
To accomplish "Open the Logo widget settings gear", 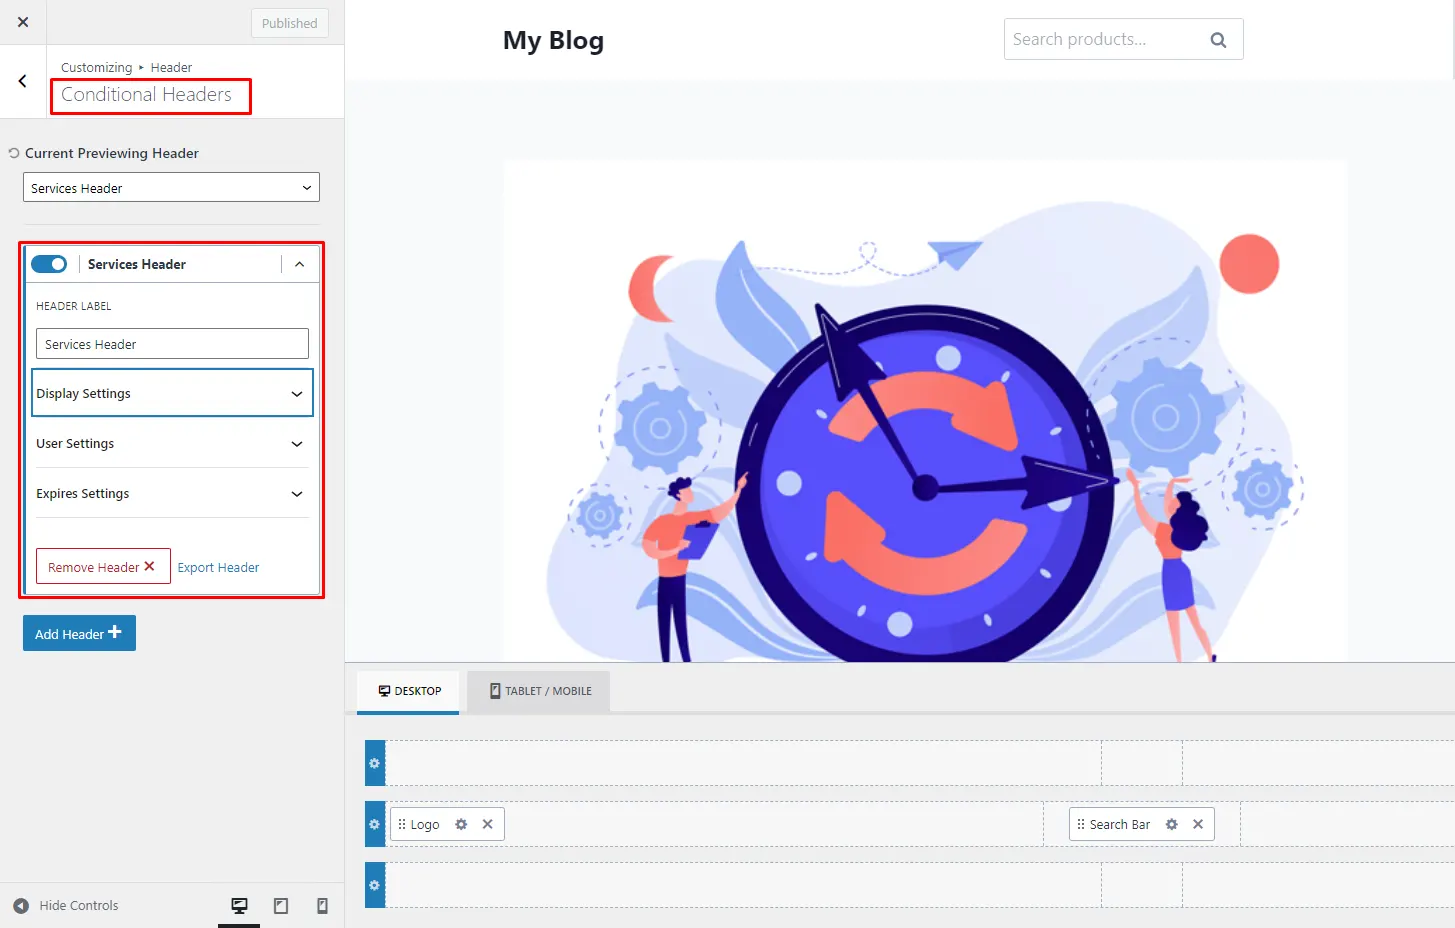I will [x=460, y=823].
